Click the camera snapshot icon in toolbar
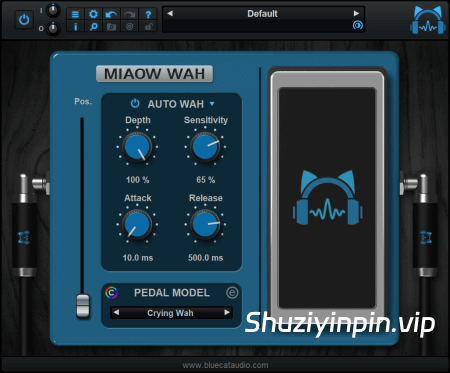The height and width of the screenshot is (373, 450). tap(111, 26)
